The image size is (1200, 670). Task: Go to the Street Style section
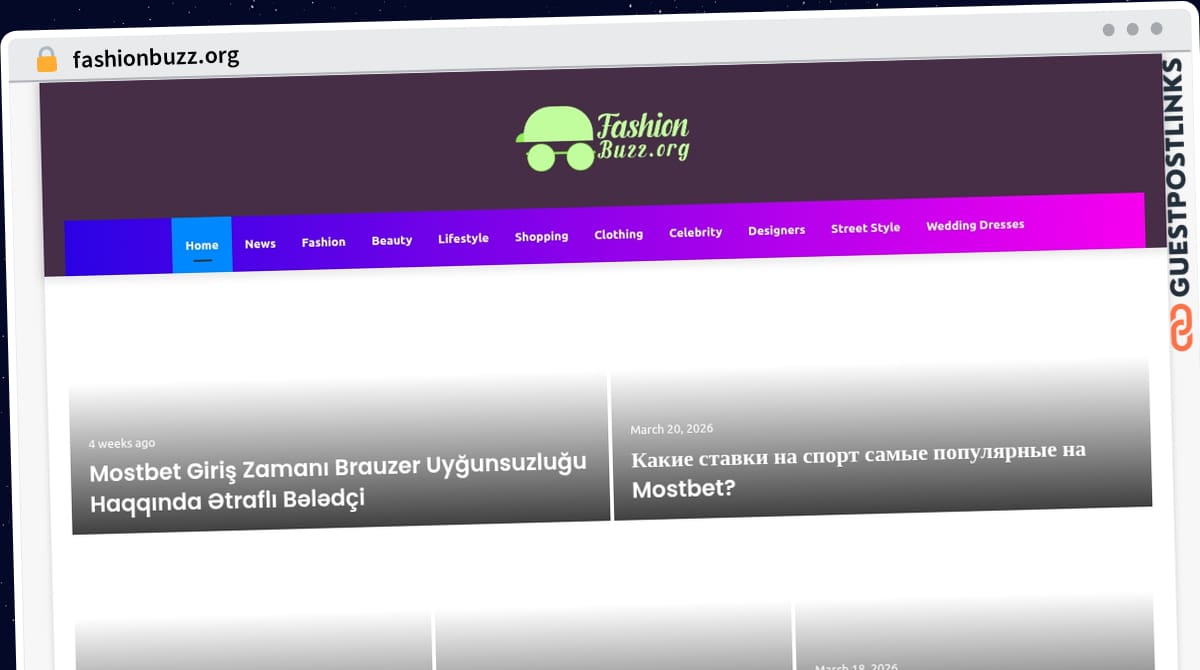pyautogui.click(x=865, y=228)
